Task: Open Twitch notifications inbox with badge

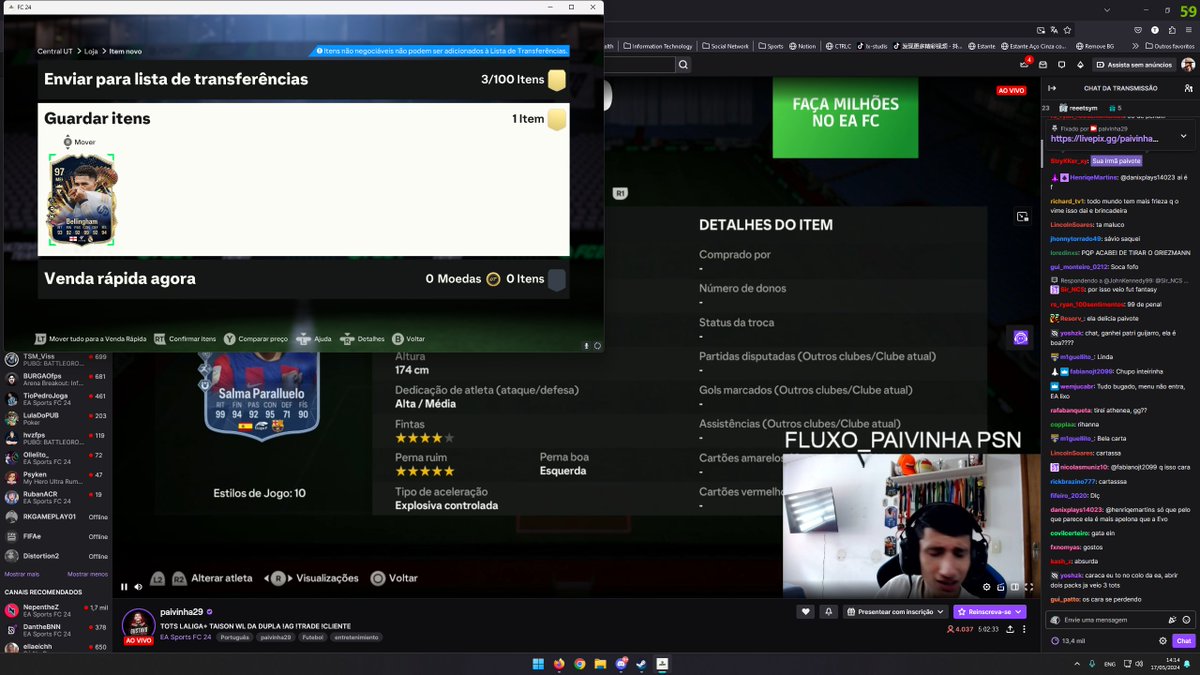Action: tap(1026, 65)
